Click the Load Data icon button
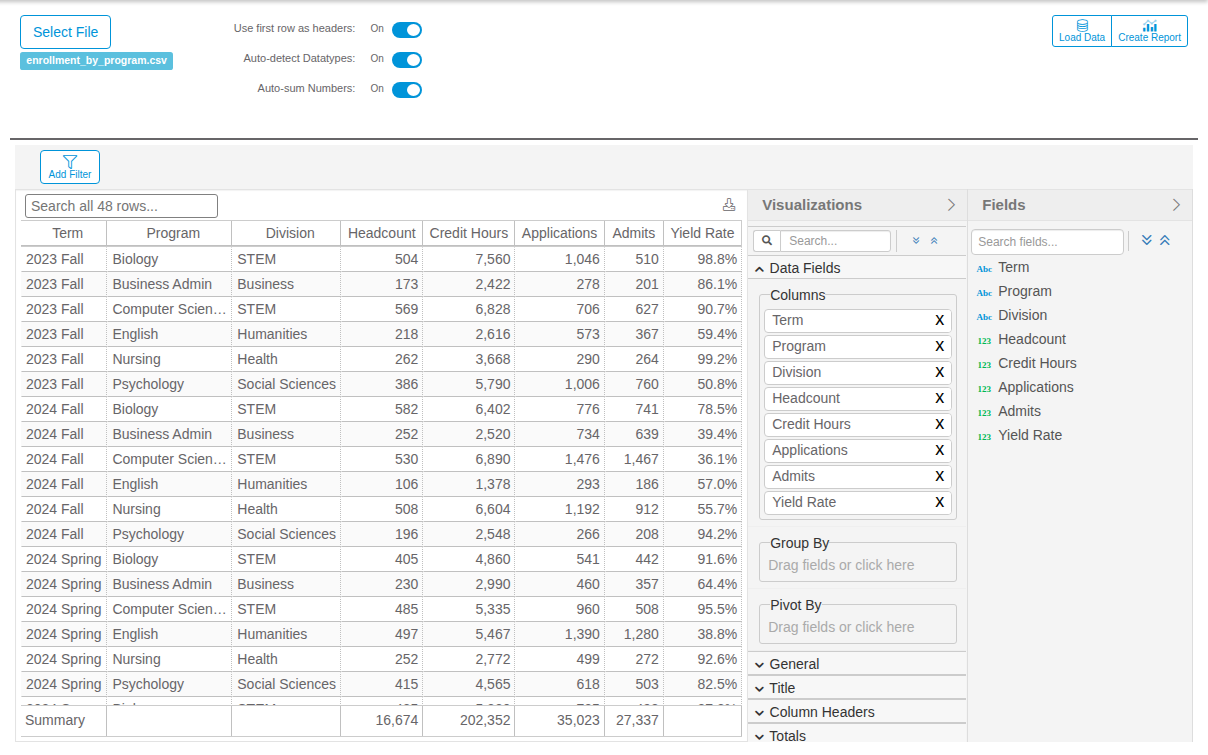 (1082, 31)
